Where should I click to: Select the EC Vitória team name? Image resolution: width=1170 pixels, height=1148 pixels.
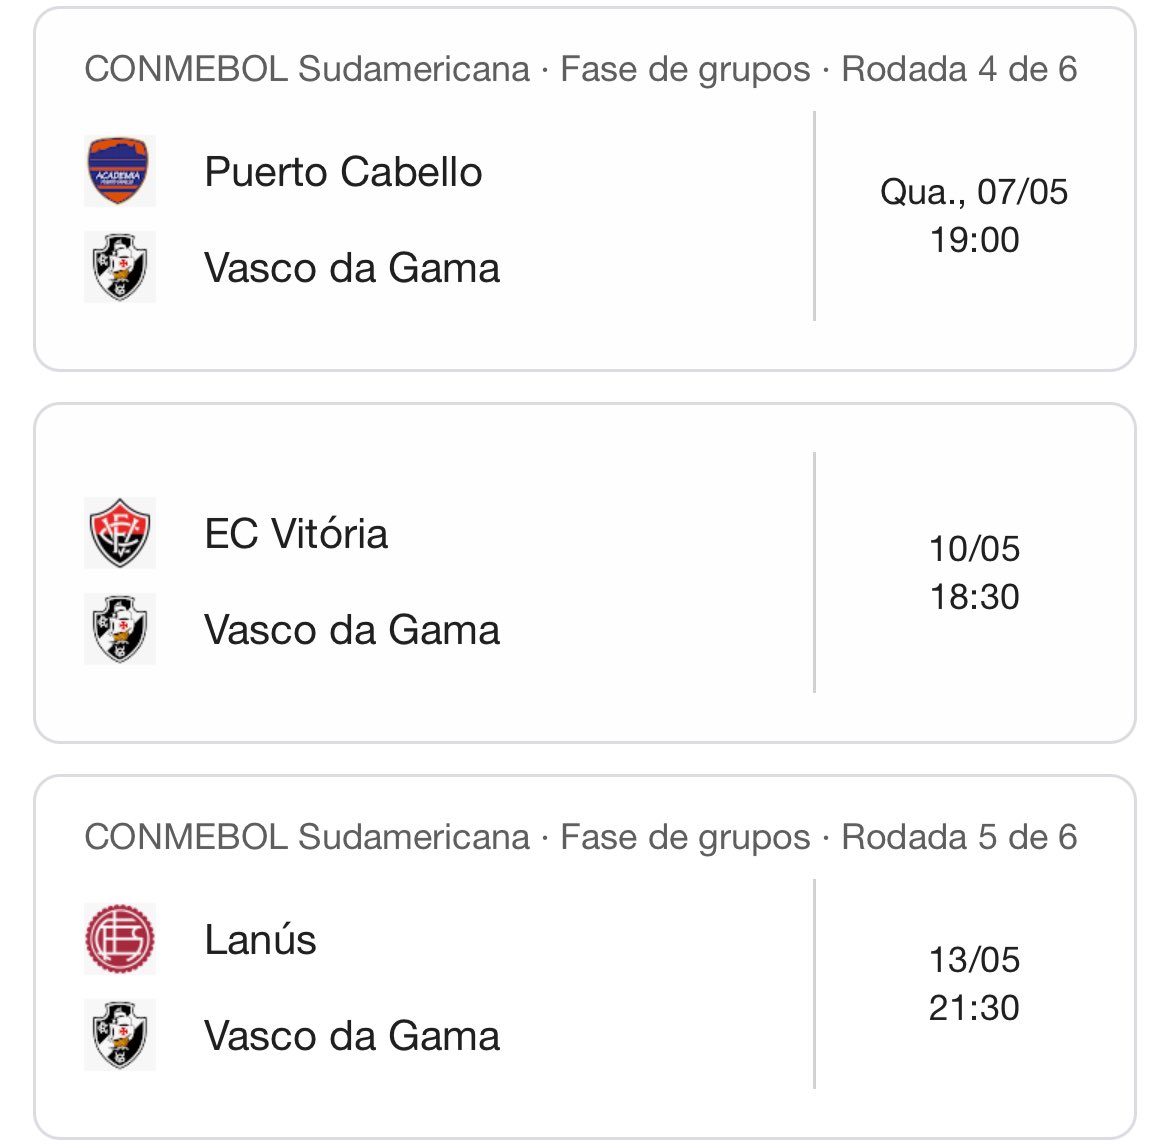click(296, 534)
